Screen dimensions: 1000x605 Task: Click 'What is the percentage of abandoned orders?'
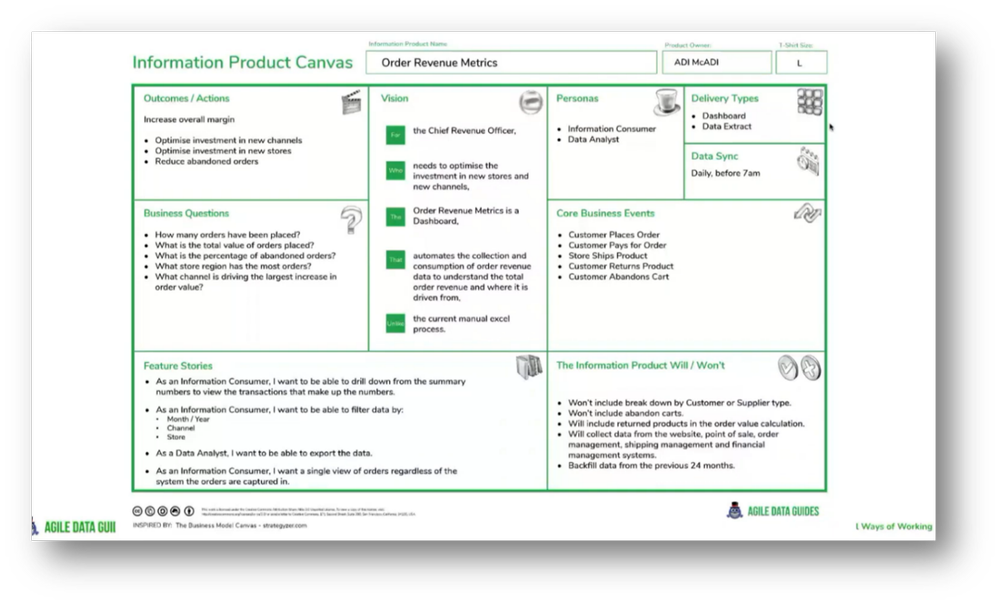tap(245, 256)
